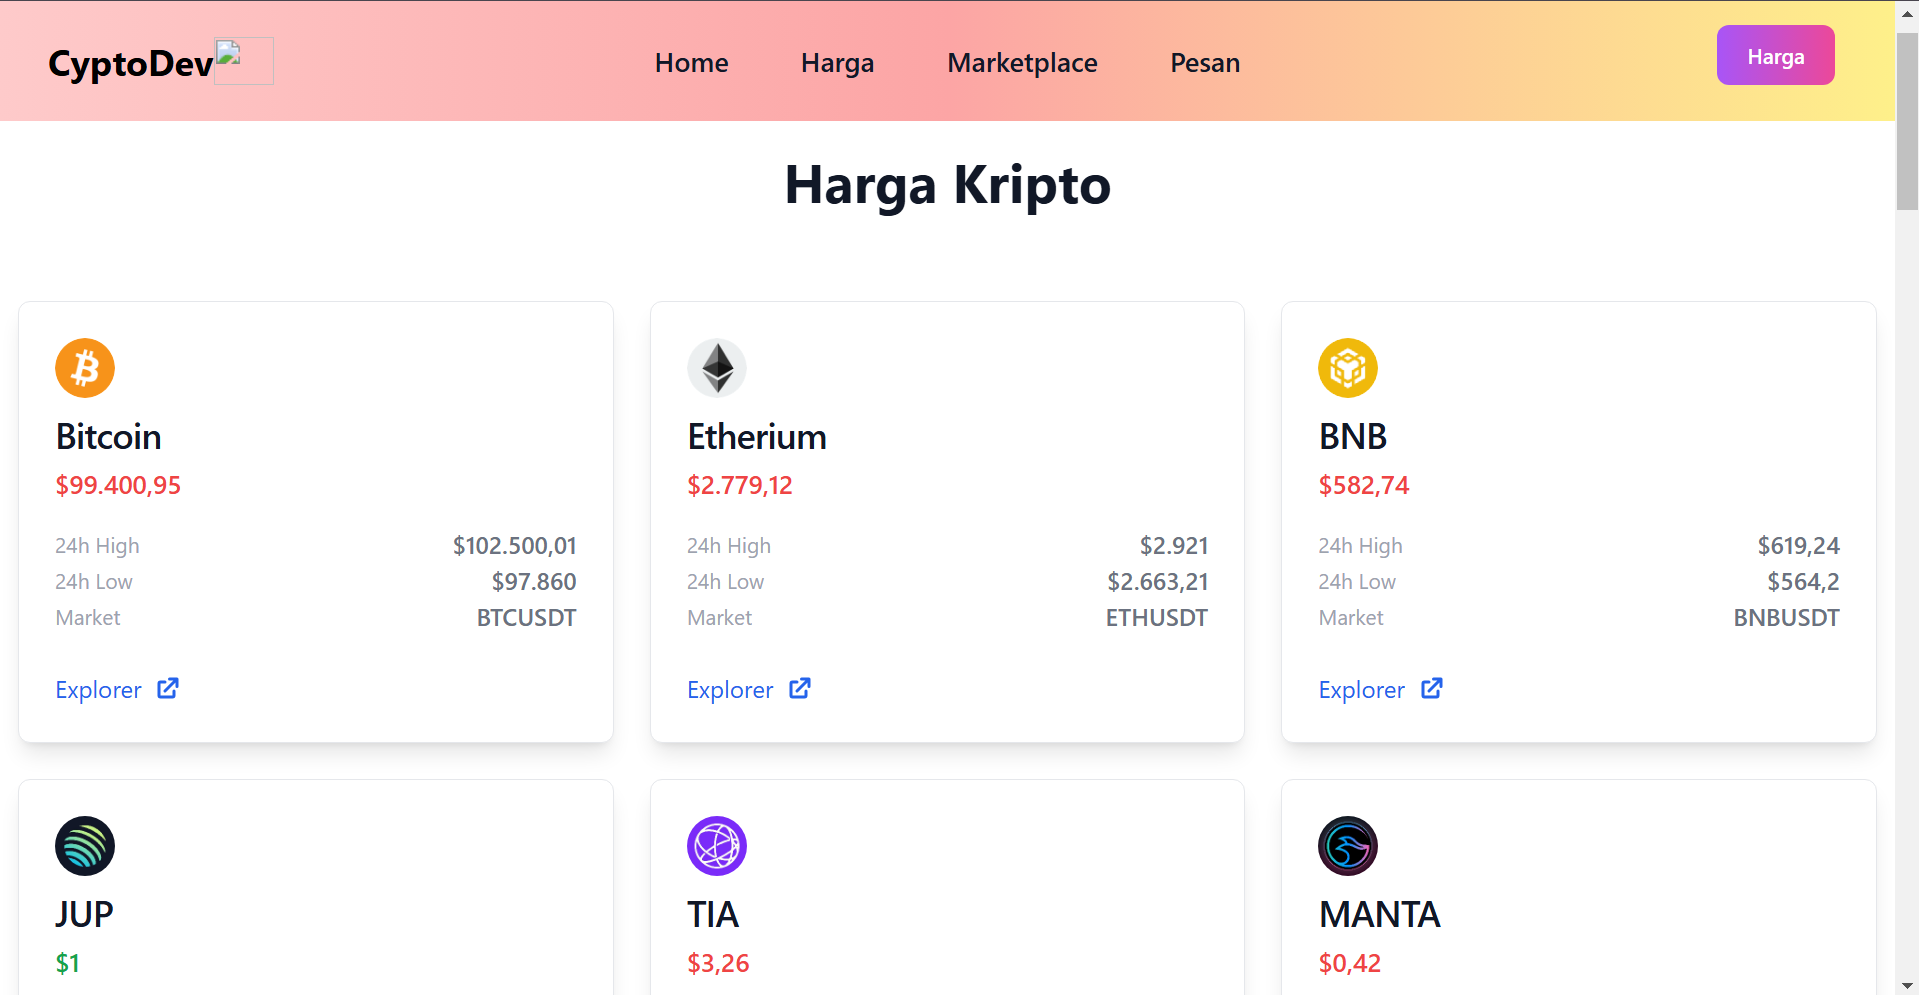Open the Etherium Explorer link
Image resolution: width=1919 pixels, height=995 pixels.
pos(730,690)
